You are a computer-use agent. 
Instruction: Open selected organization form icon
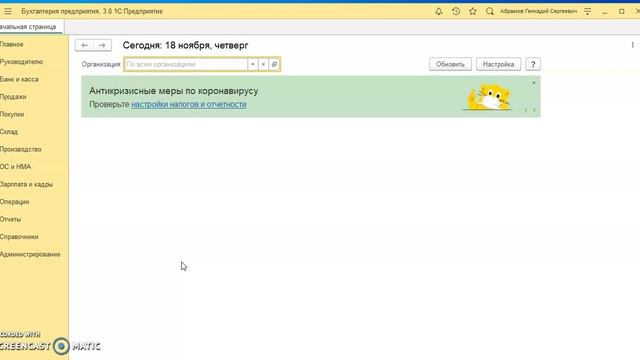[274, 64]
